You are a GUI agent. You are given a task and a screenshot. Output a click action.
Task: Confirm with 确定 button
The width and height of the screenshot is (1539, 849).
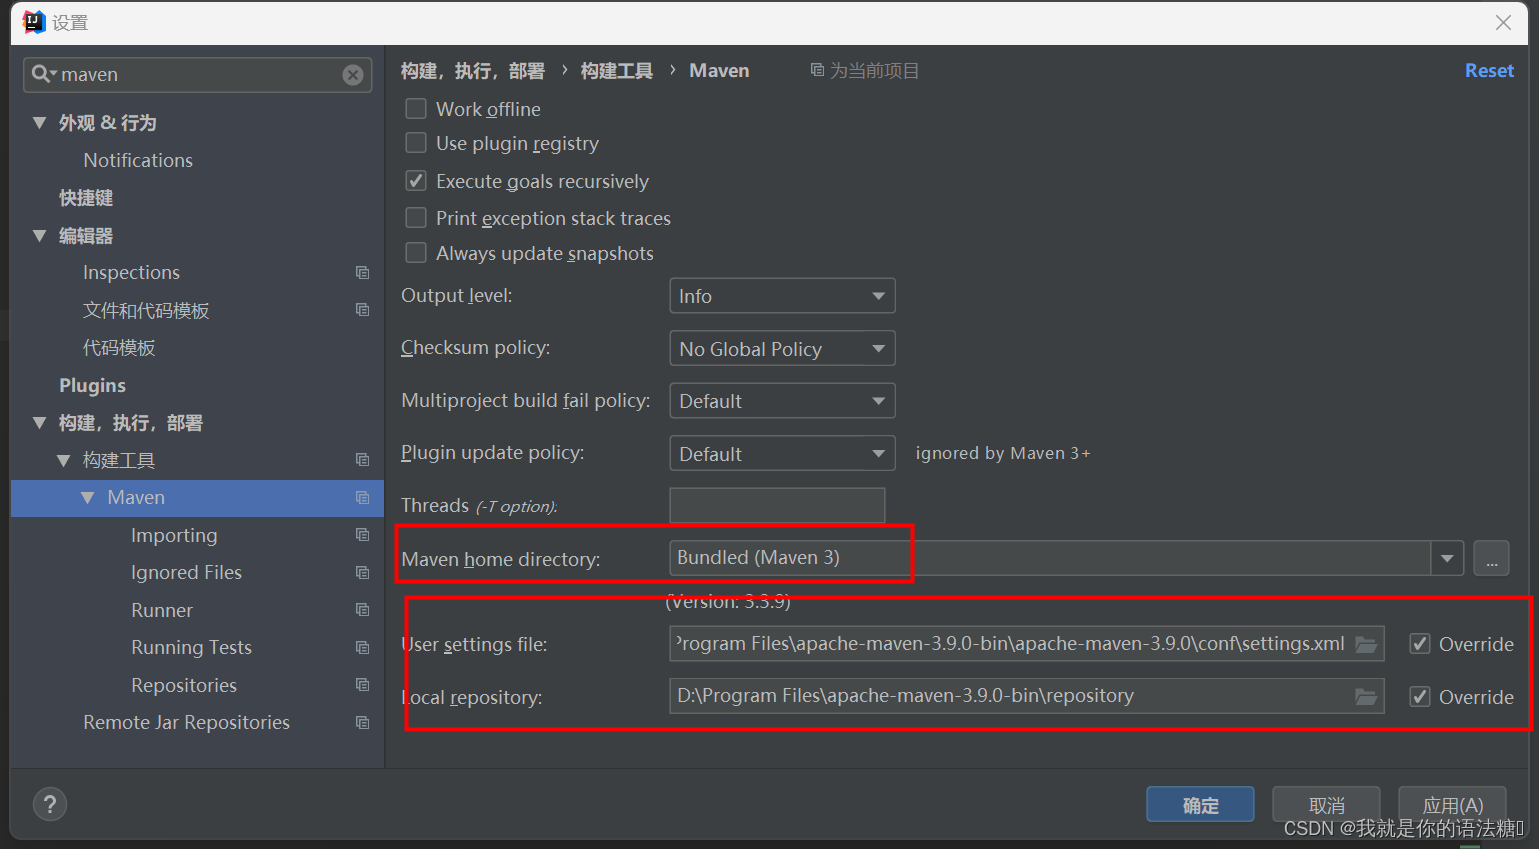click(1200, 805)
